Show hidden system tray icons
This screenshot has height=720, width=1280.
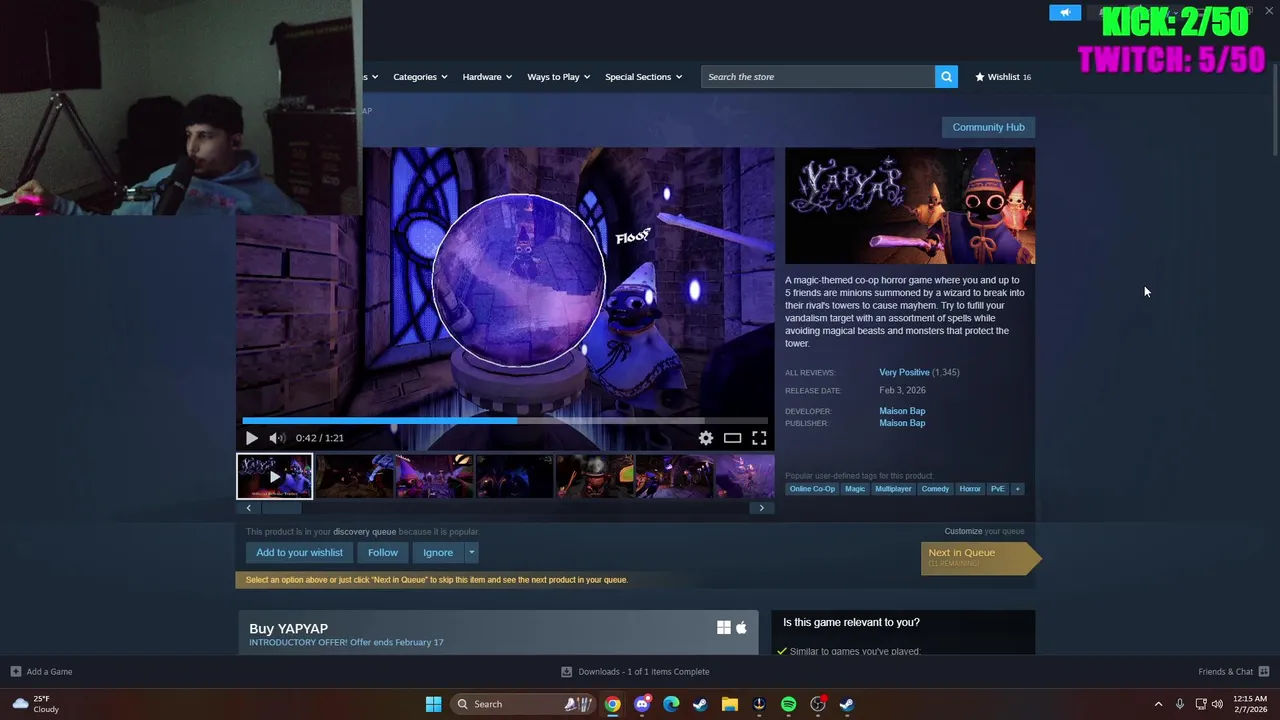point(1158,704)
